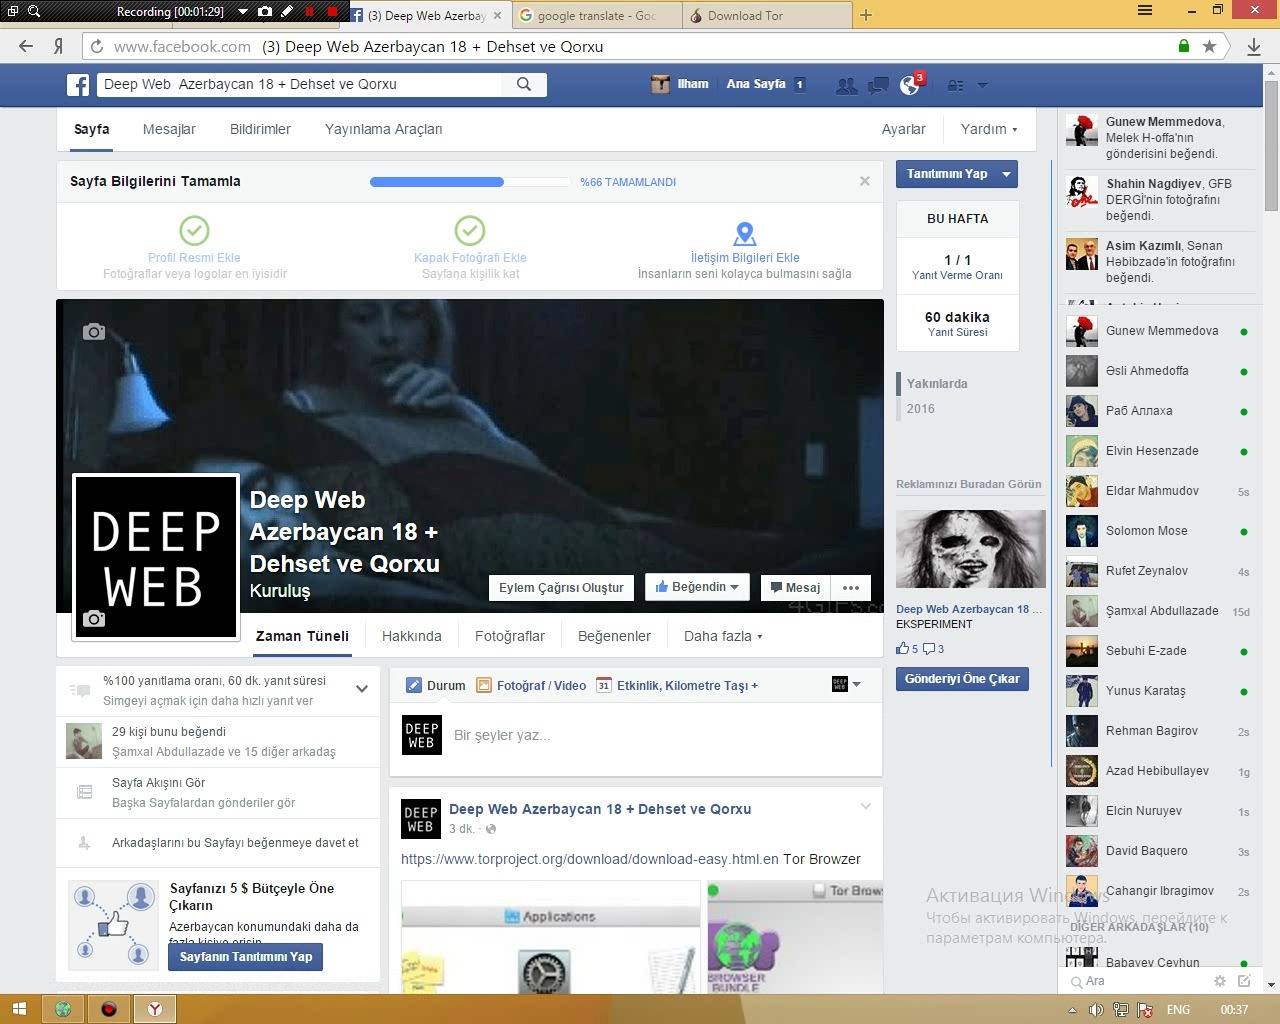Click the recorder camera snapshot icon
This screenshot has width=1280, height=1024.
265,12
